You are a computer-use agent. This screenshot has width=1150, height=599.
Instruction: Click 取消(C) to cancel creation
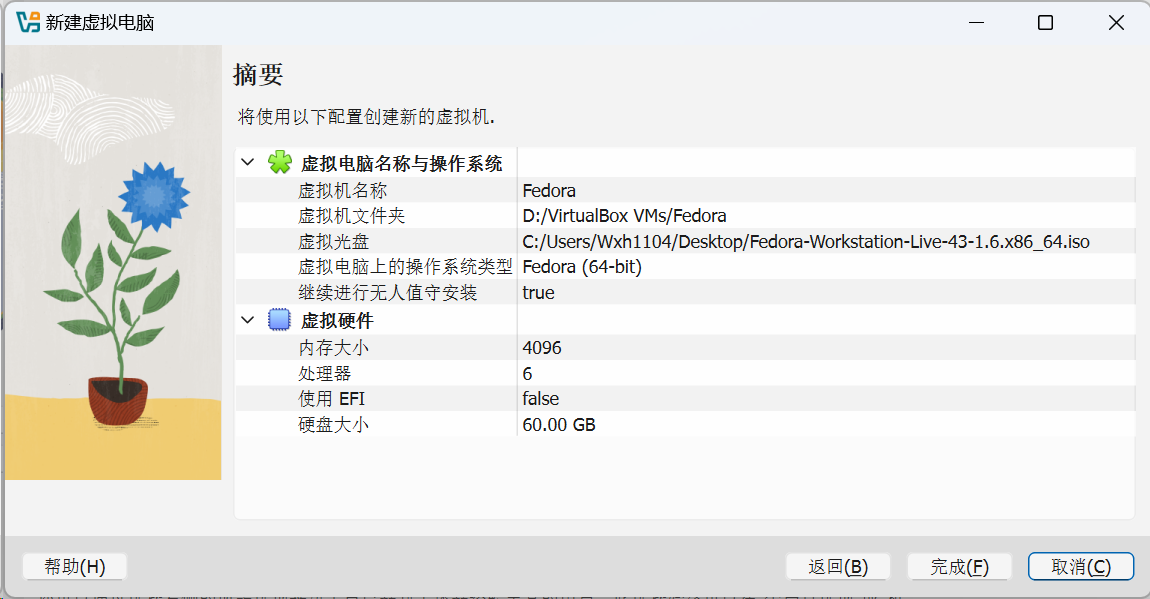1080,566
